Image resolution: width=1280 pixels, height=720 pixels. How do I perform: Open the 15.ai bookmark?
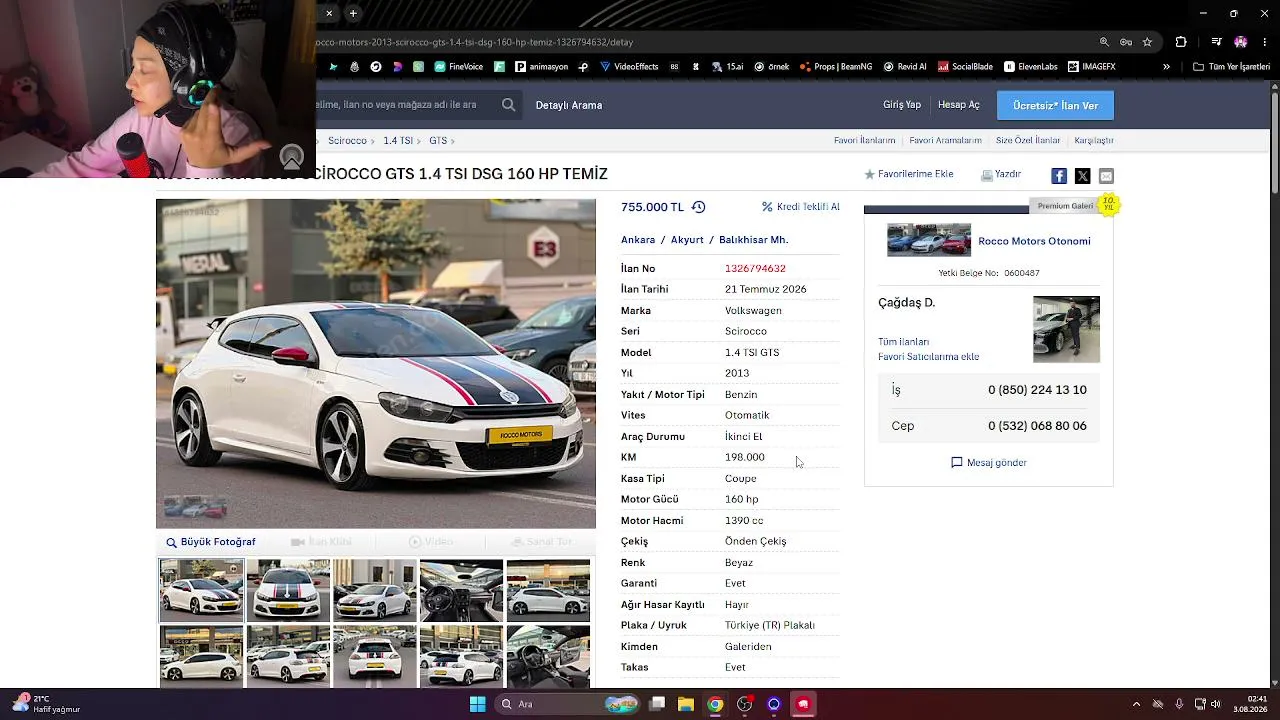coord(728,67)
